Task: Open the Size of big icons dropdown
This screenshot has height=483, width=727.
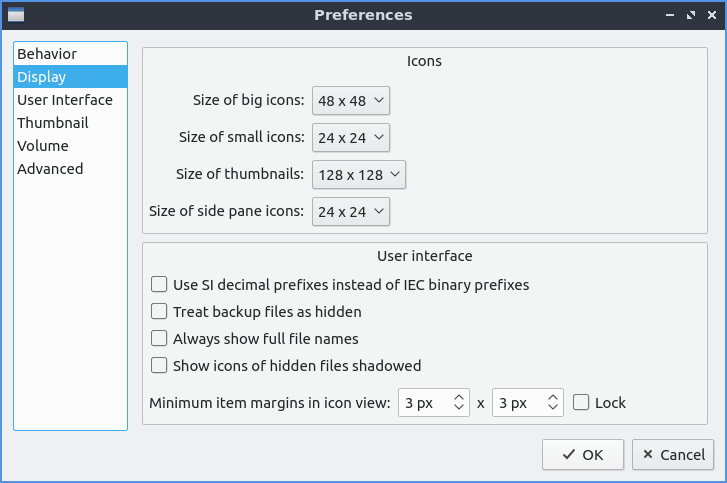Action: pos(350,101)
